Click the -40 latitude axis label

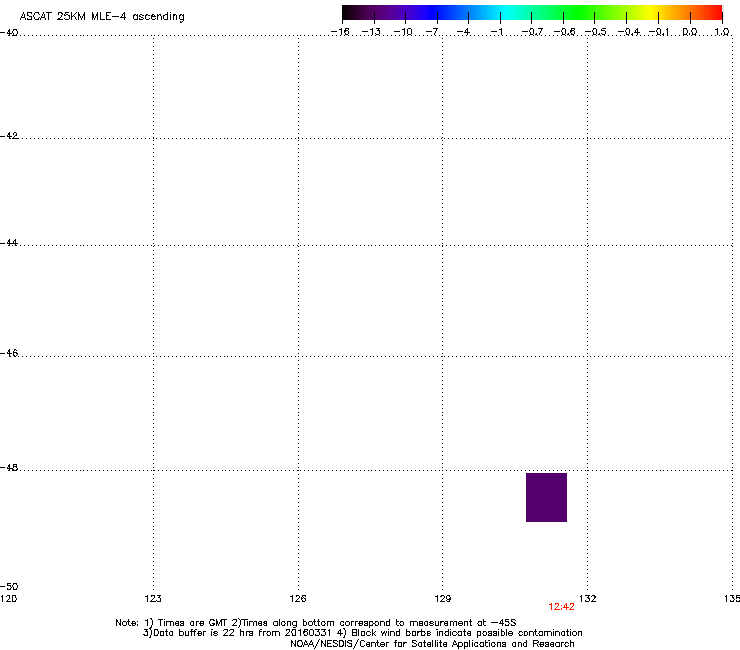pos(9,33)
